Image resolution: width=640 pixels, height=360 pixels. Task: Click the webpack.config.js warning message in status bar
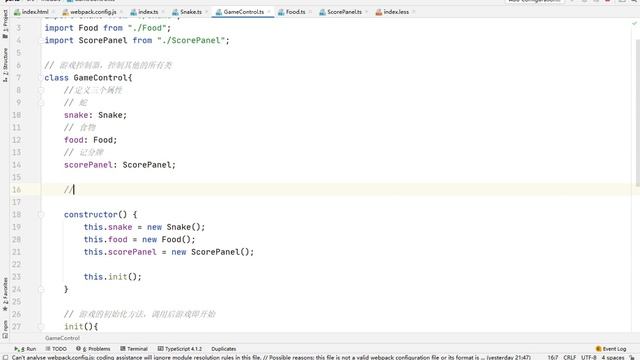pyautogui.click(x=271, y=357)
